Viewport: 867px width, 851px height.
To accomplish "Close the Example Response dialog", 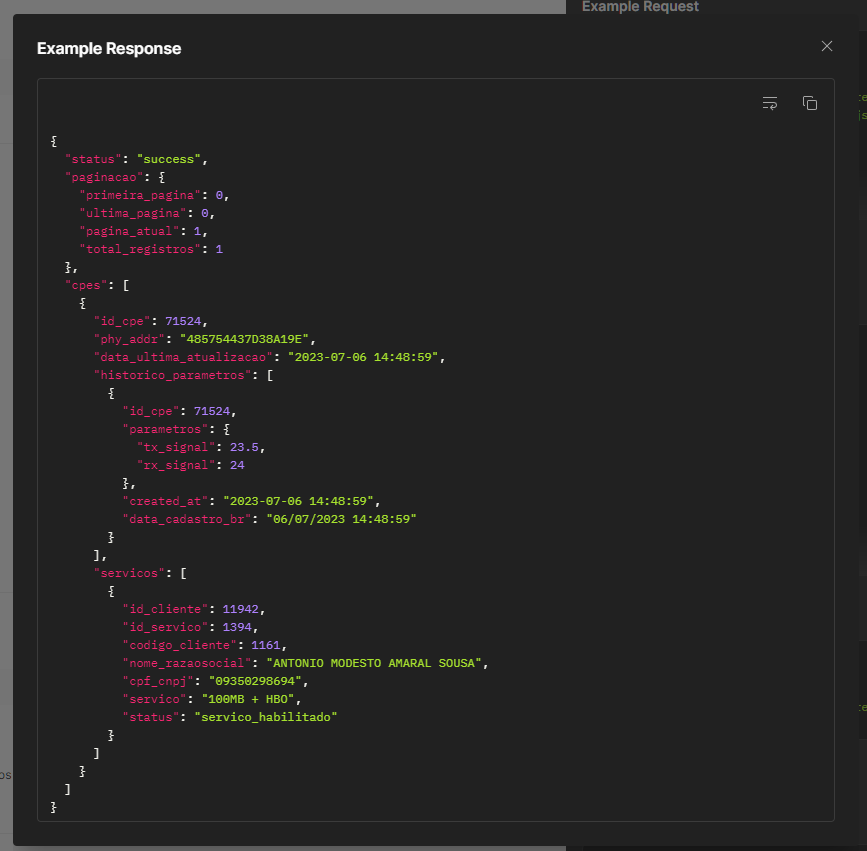I will coord(827,46).
